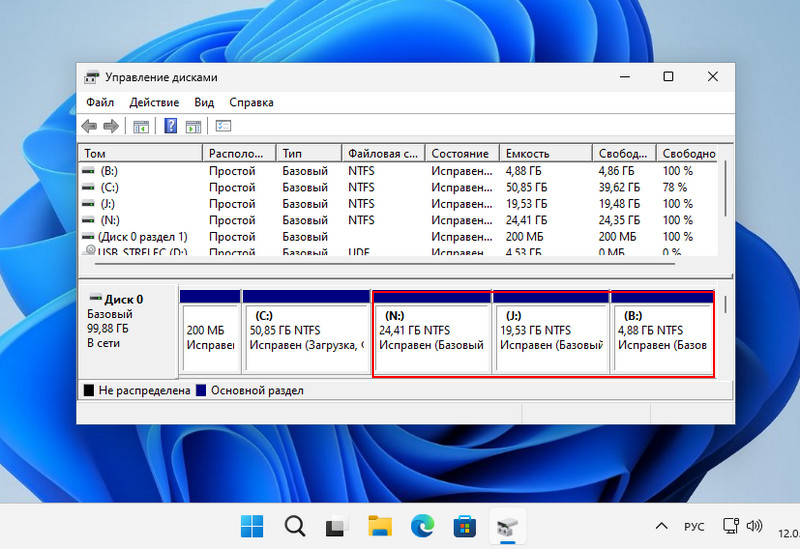Click the 24,35 ГБ free space cell
This screenshot has height=549, width=800.
click(x=619, y=220)
